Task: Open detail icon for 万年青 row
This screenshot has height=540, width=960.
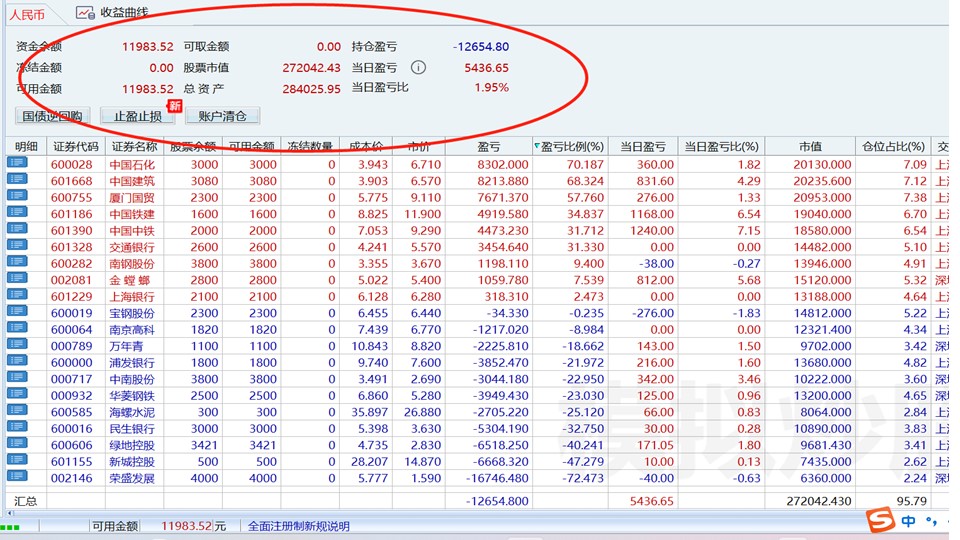Action: tap(17, 344)
